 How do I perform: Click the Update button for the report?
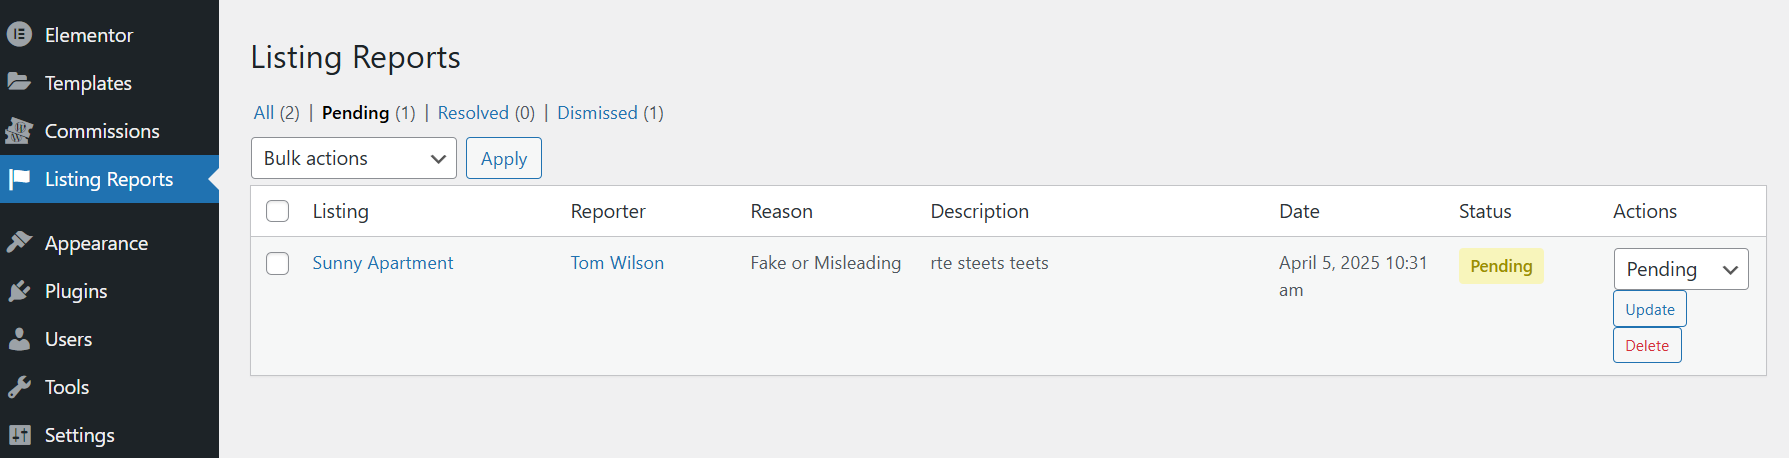click(1649, 309)
